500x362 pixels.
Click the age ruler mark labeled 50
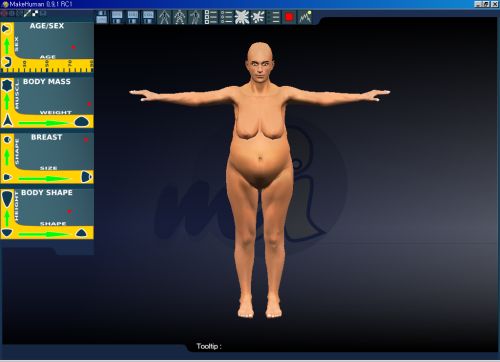click(x=47, y=63)
